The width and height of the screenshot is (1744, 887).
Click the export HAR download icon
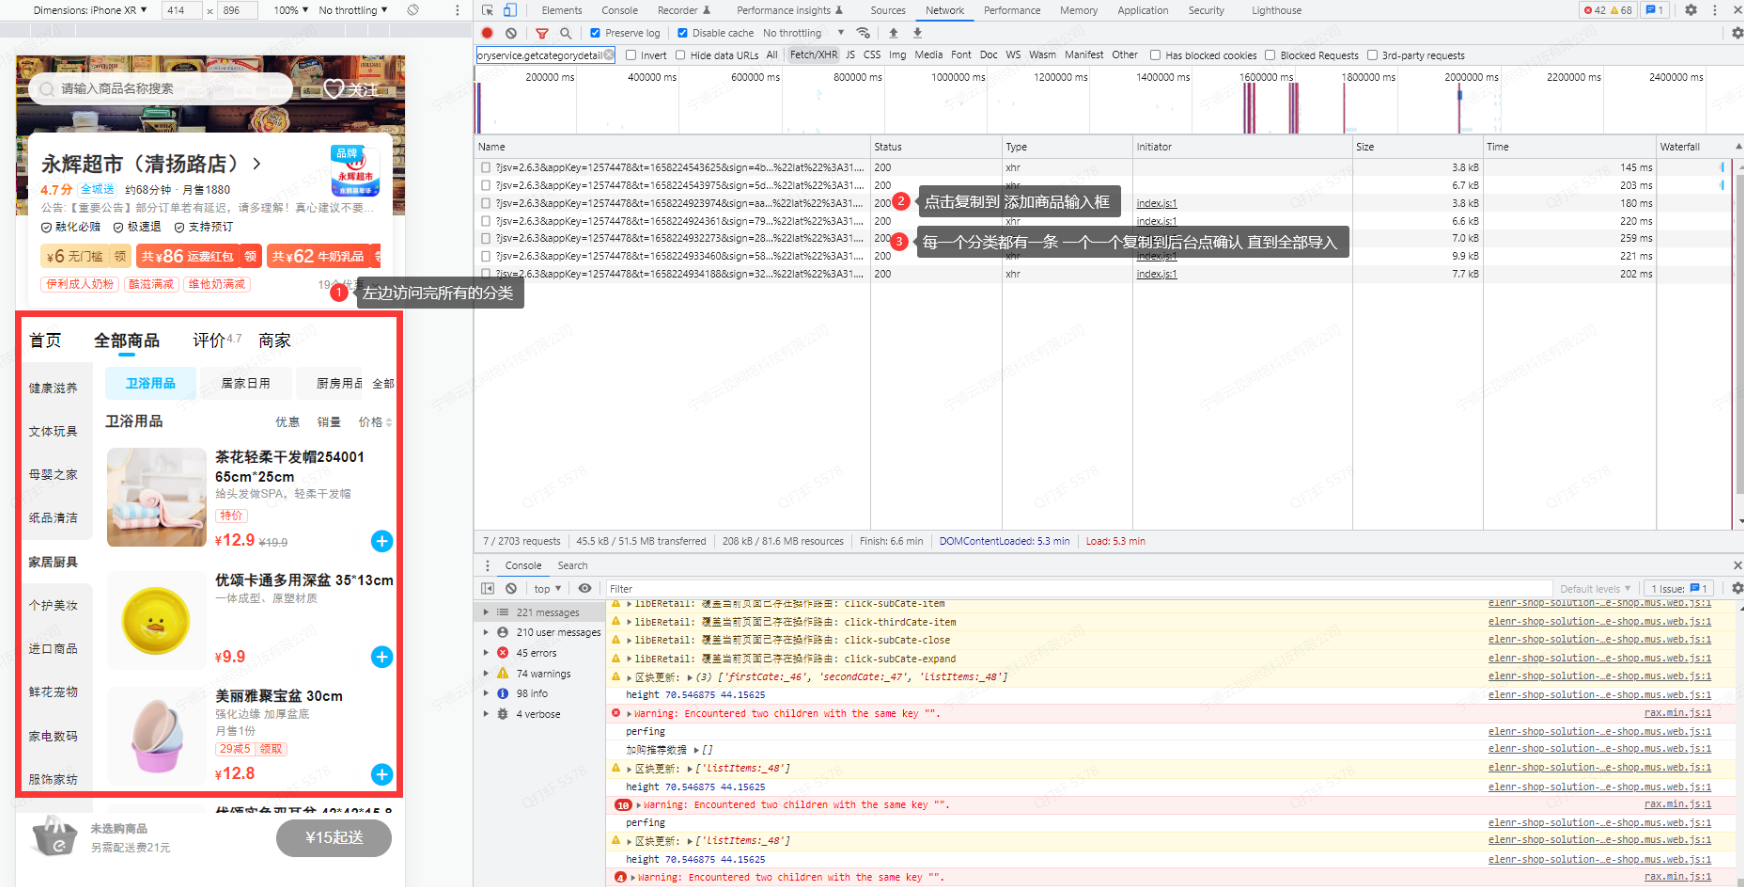pos(917,33)
